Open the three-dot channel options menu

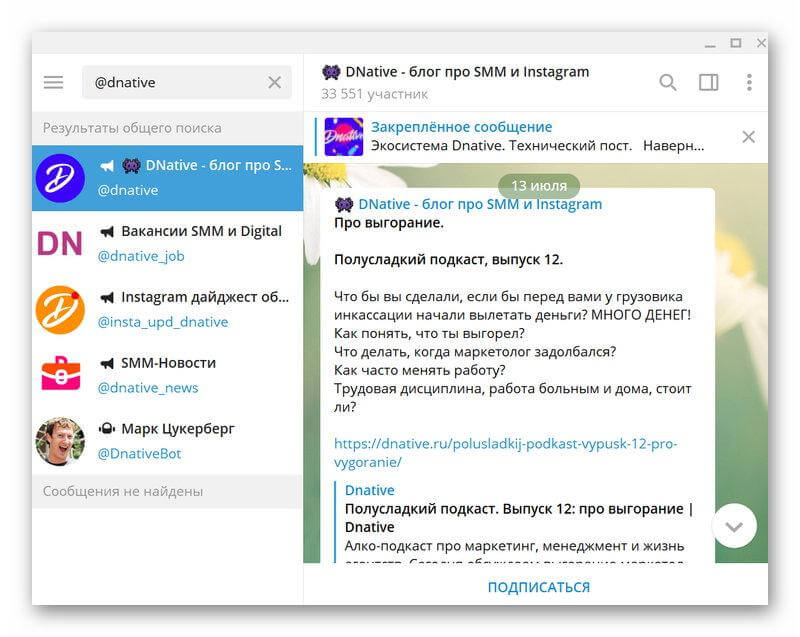(749, 82)
